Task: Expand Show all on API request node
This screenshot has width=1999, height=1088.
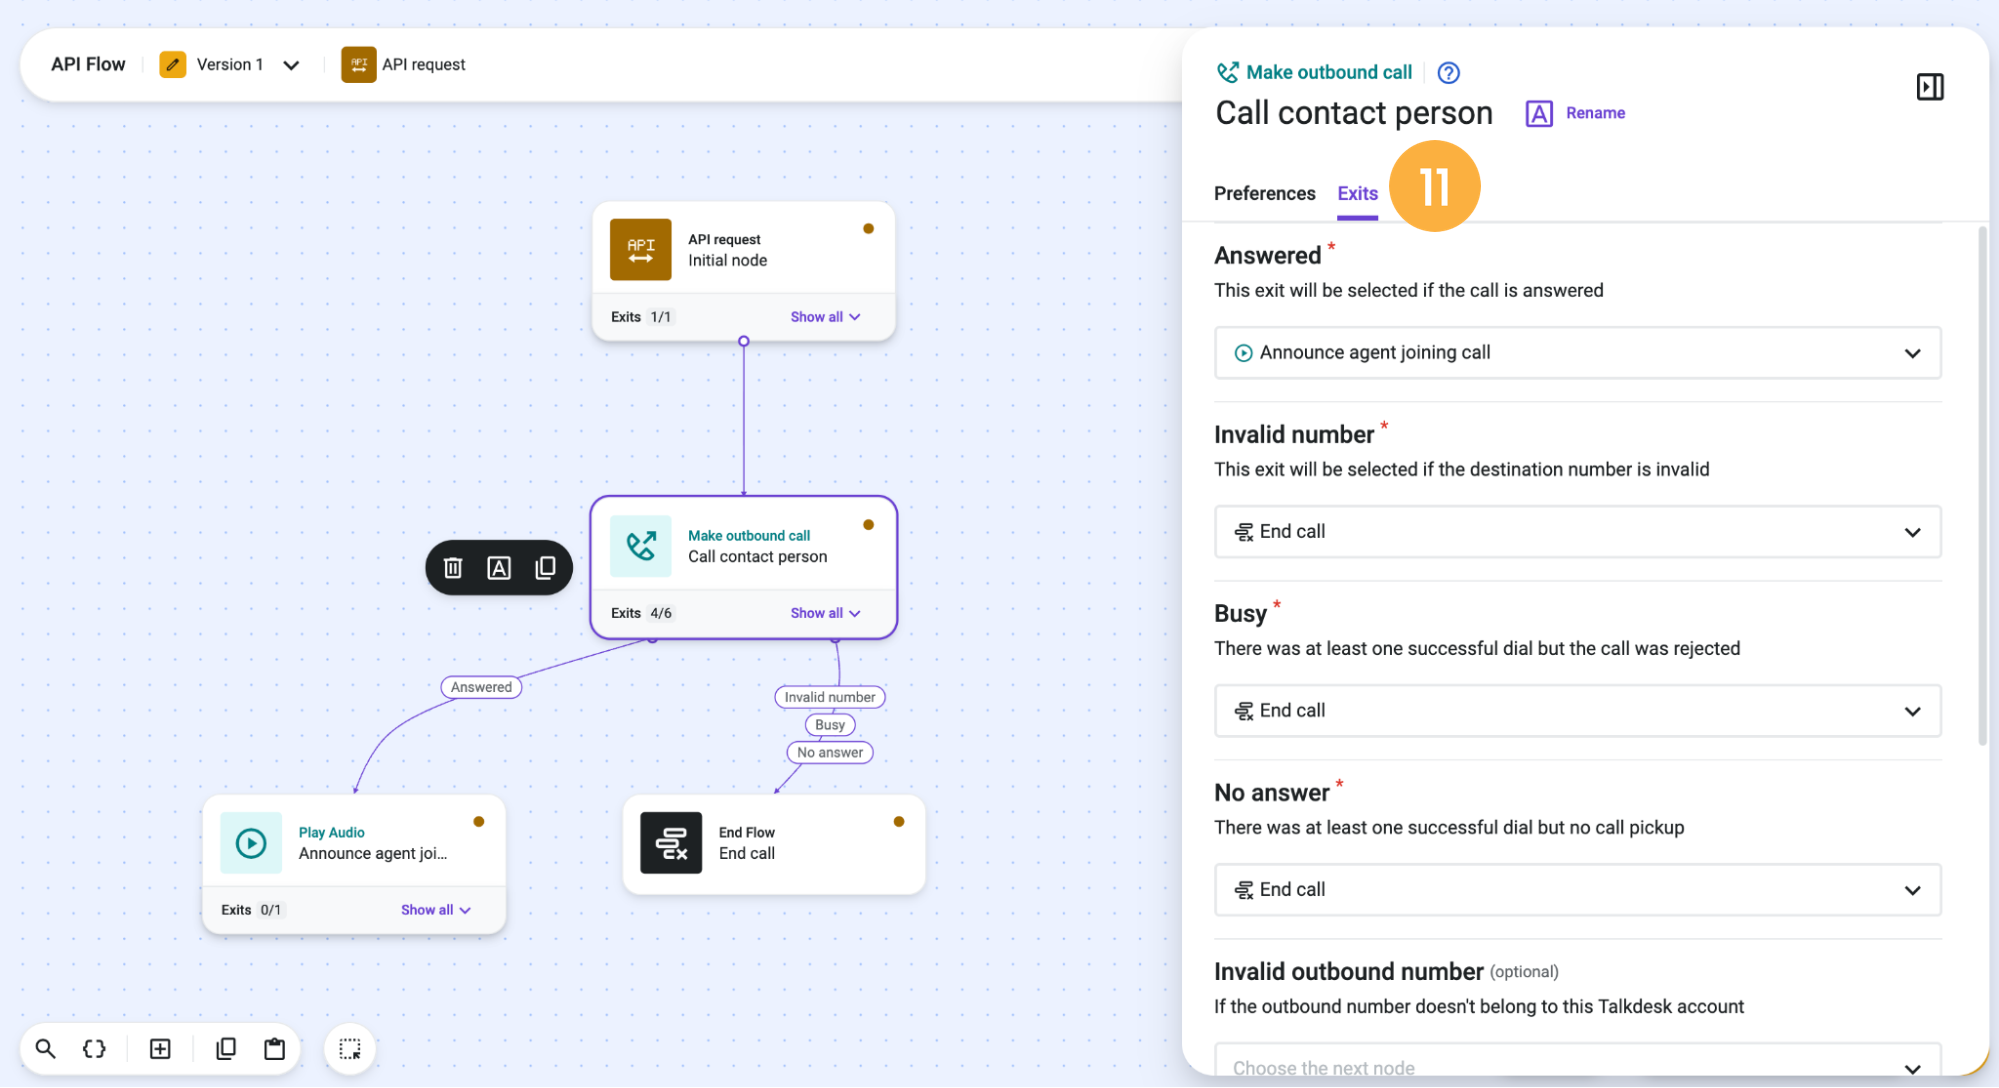Action: coord(825,317)
